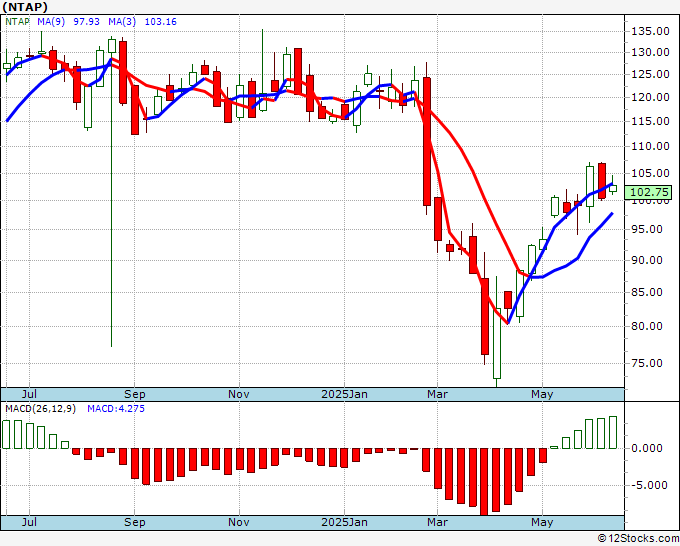Click the 90.00 price axis label
The image size is (680, 546).
[647, 260]
